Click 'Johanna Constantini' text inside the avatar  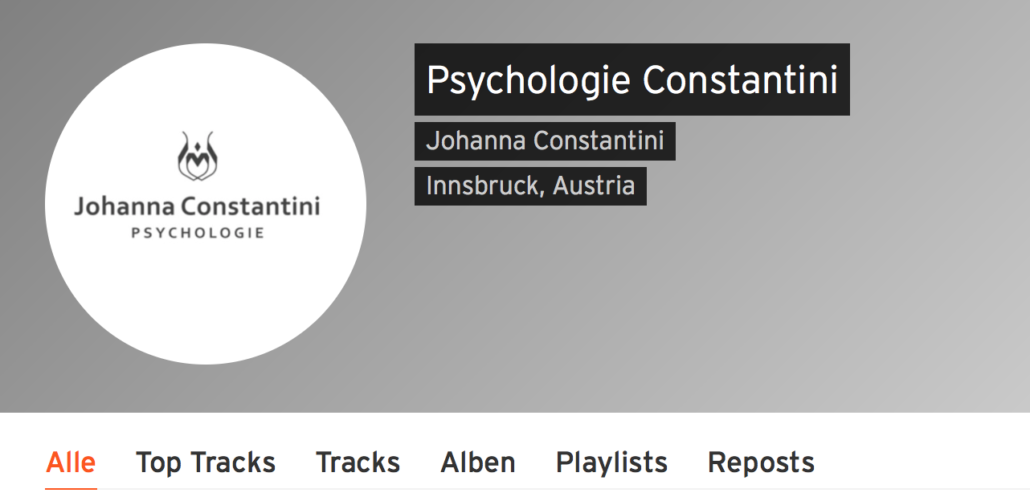(x=197, y=207)
